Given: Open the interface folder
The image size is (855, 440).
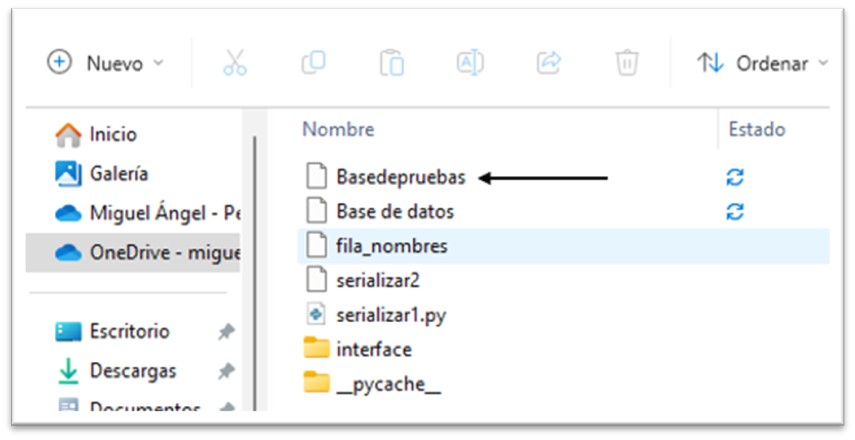Looking at the screenshot, I should 374,349.
